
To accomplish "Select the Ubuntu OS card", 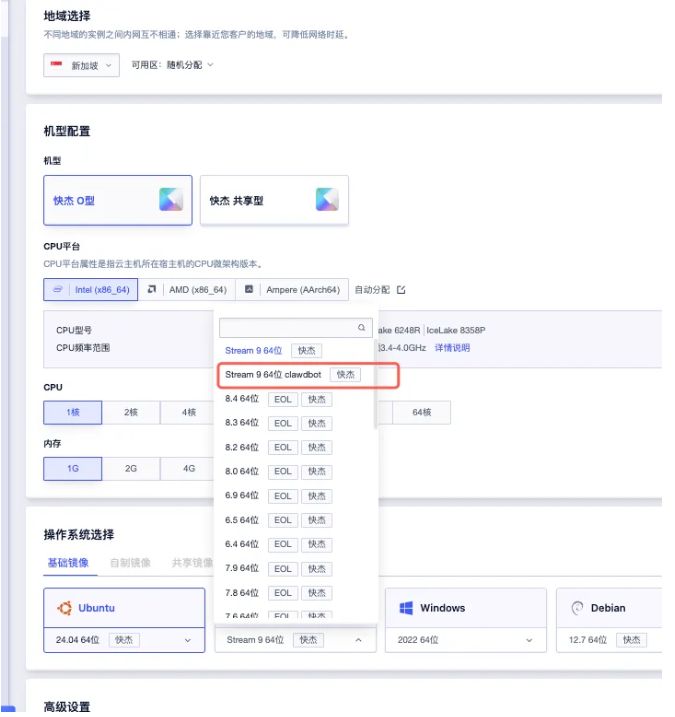I will [124, 608].
